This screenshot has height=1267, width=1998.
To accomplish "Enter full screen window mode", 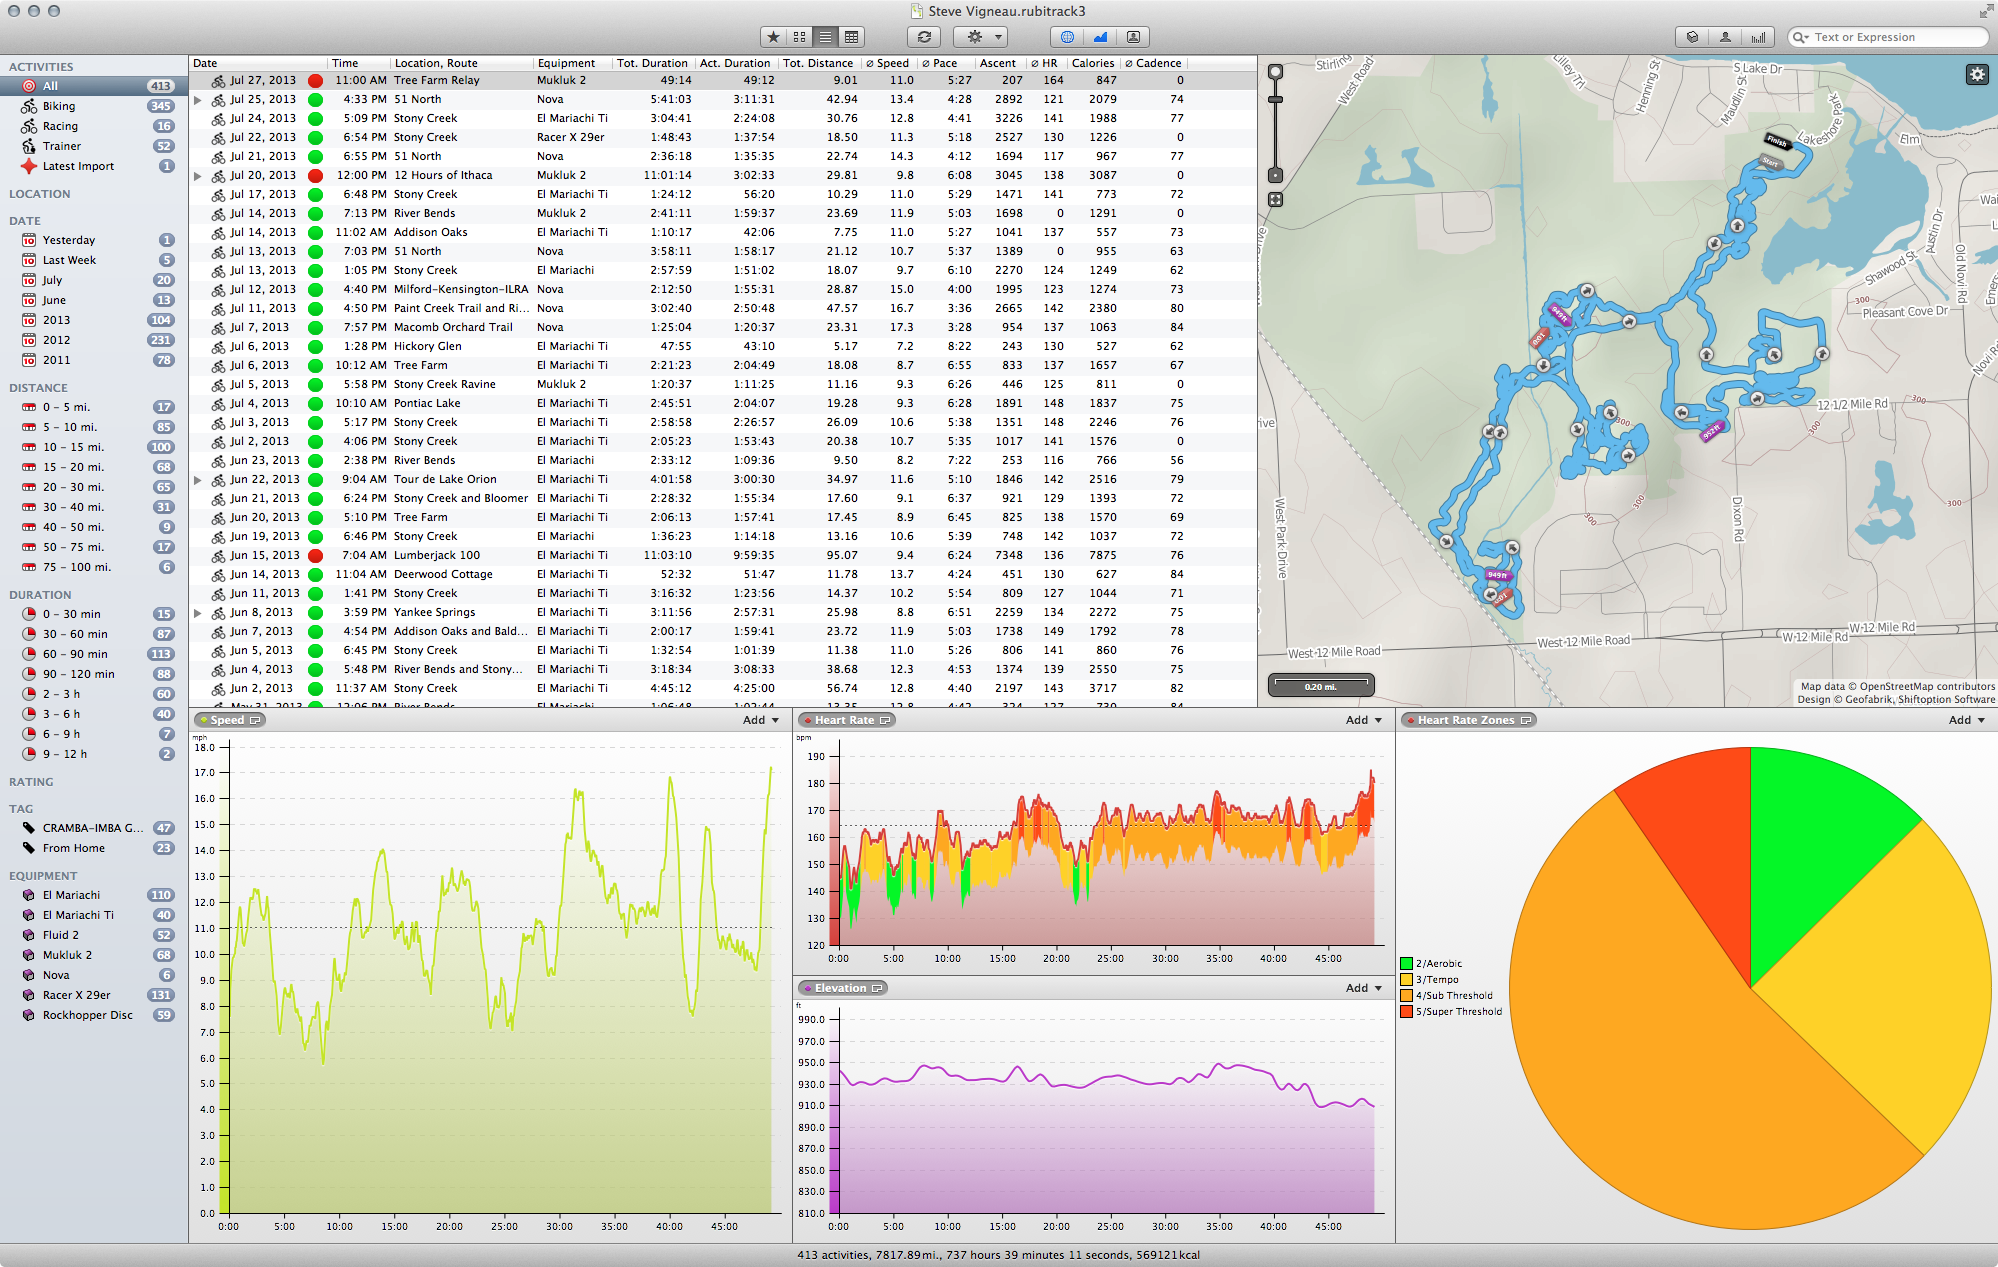I will 1985,12.
